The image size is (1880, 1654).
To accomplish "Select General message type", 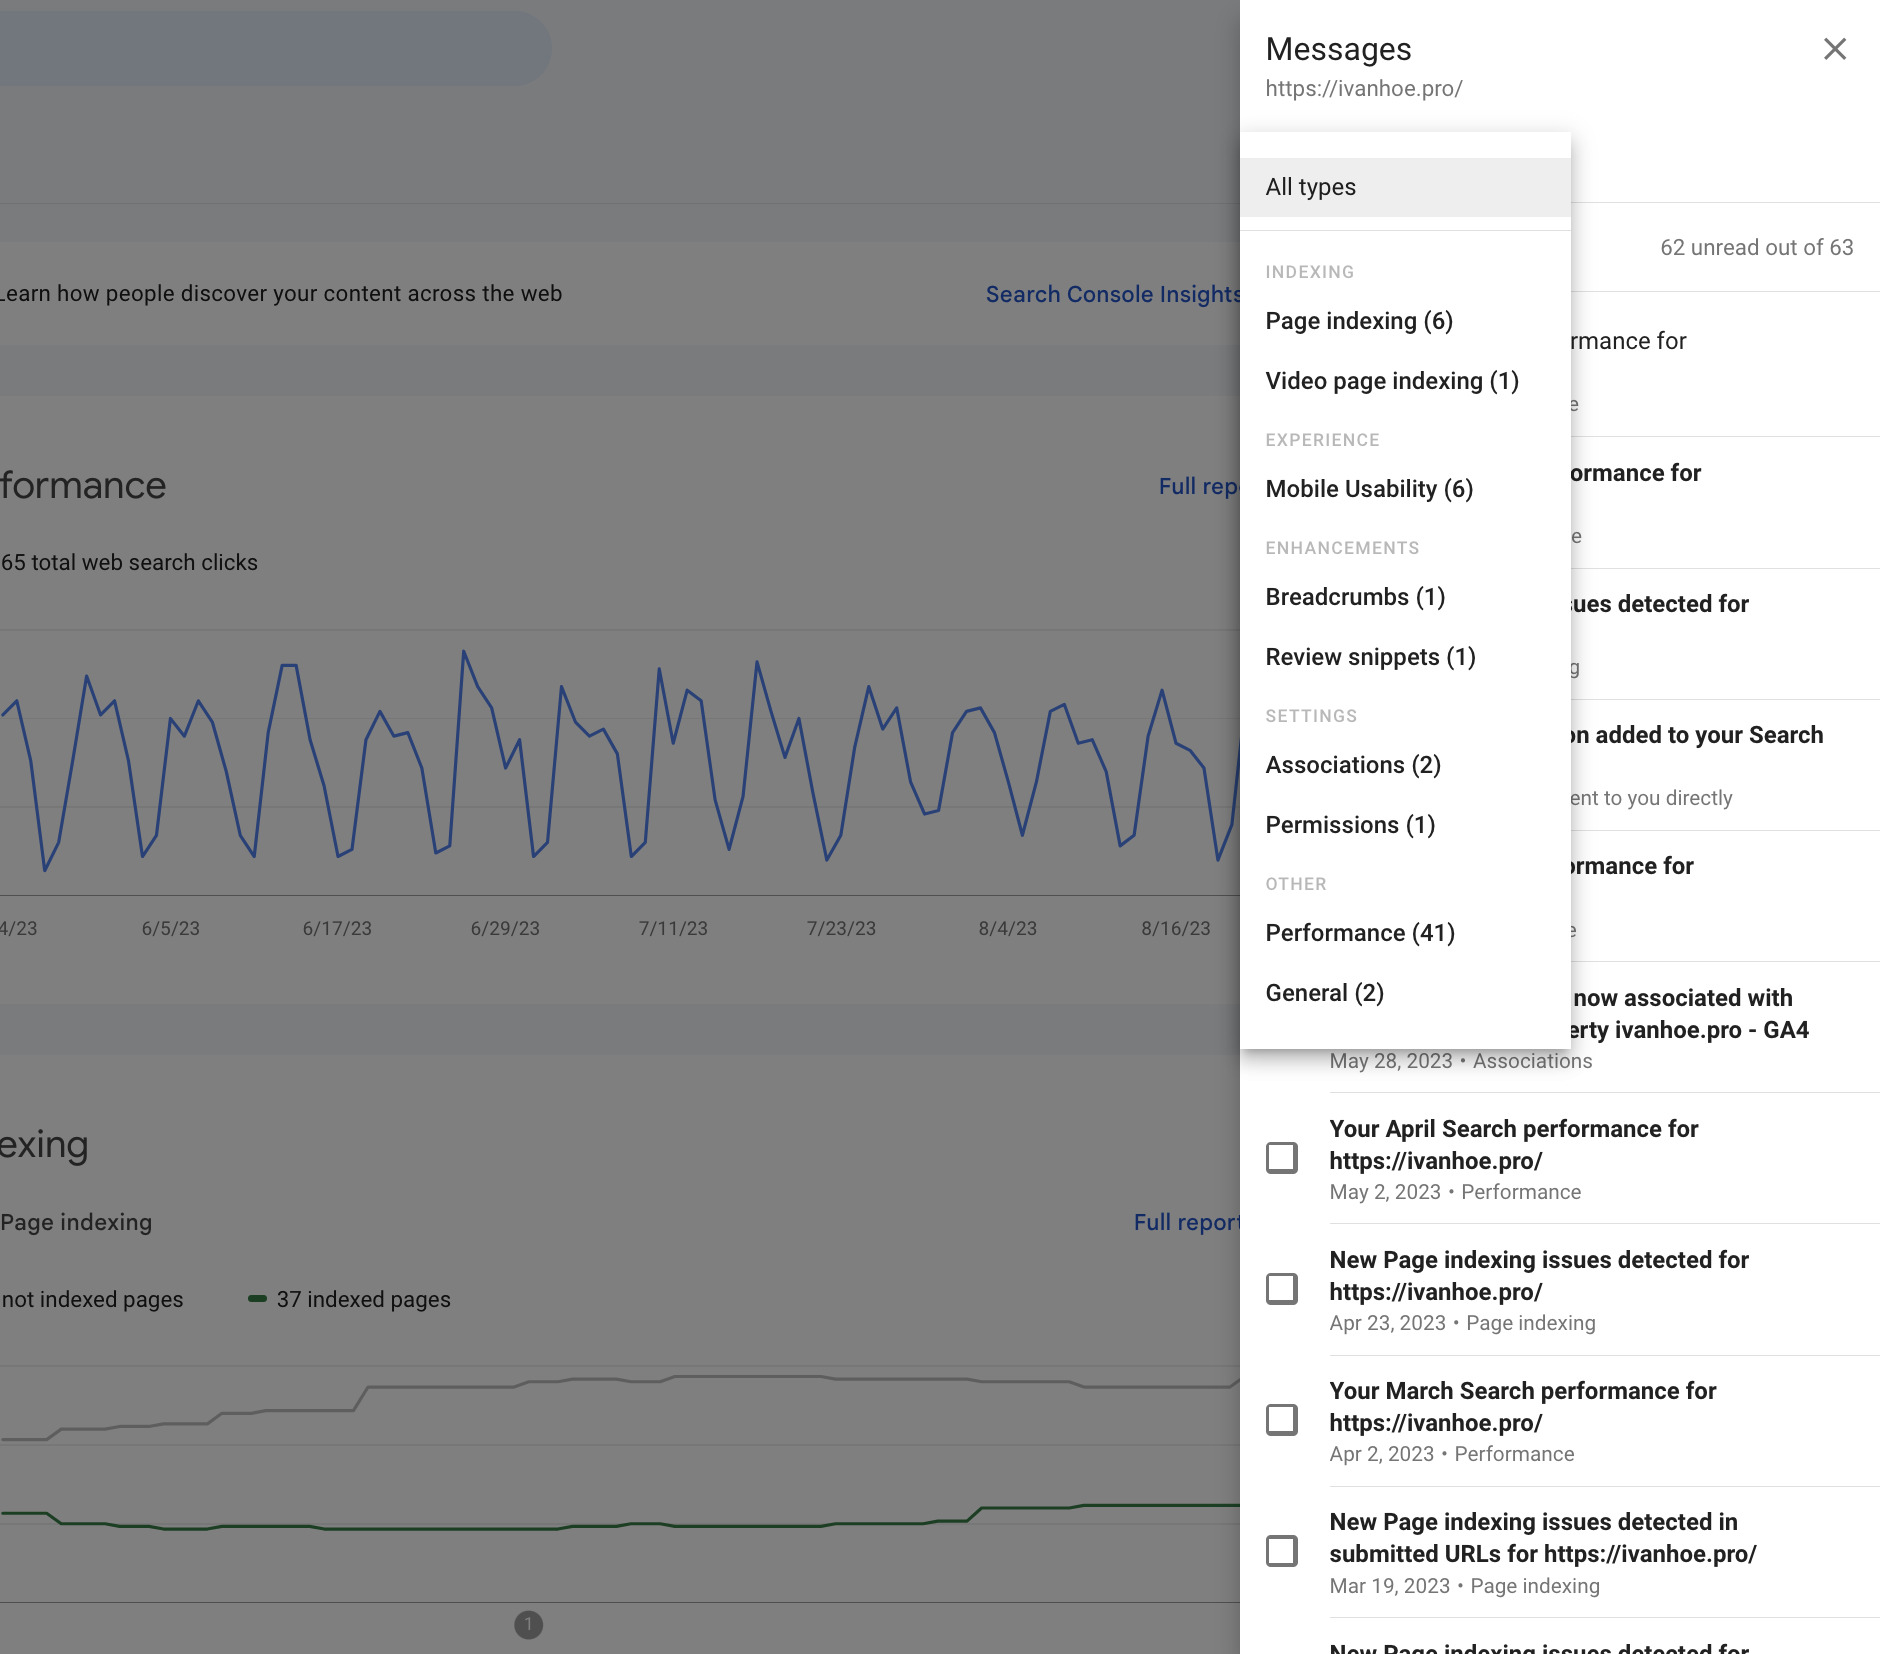I will 1324,993.
